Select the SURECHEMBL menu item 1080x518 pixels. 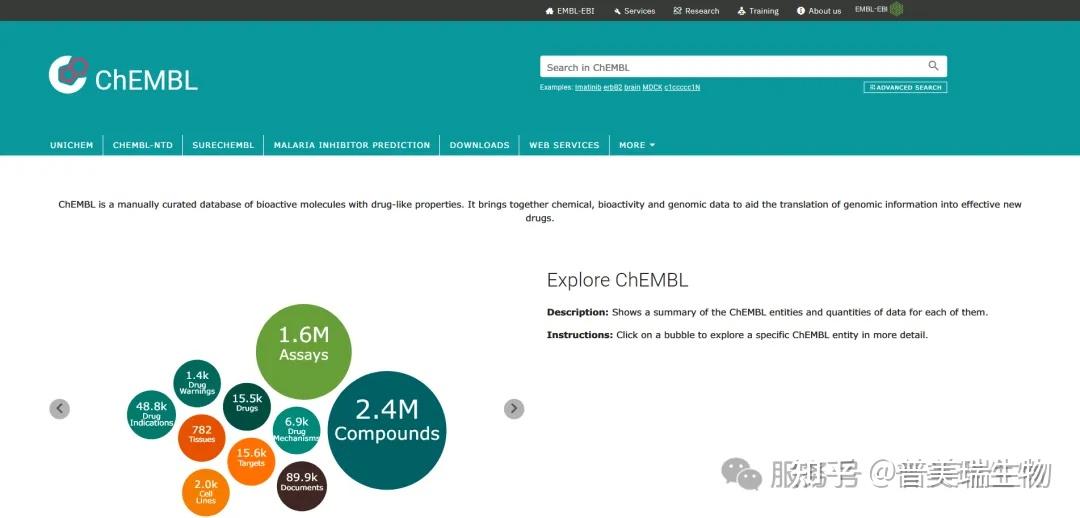click(x=223, y=145)
